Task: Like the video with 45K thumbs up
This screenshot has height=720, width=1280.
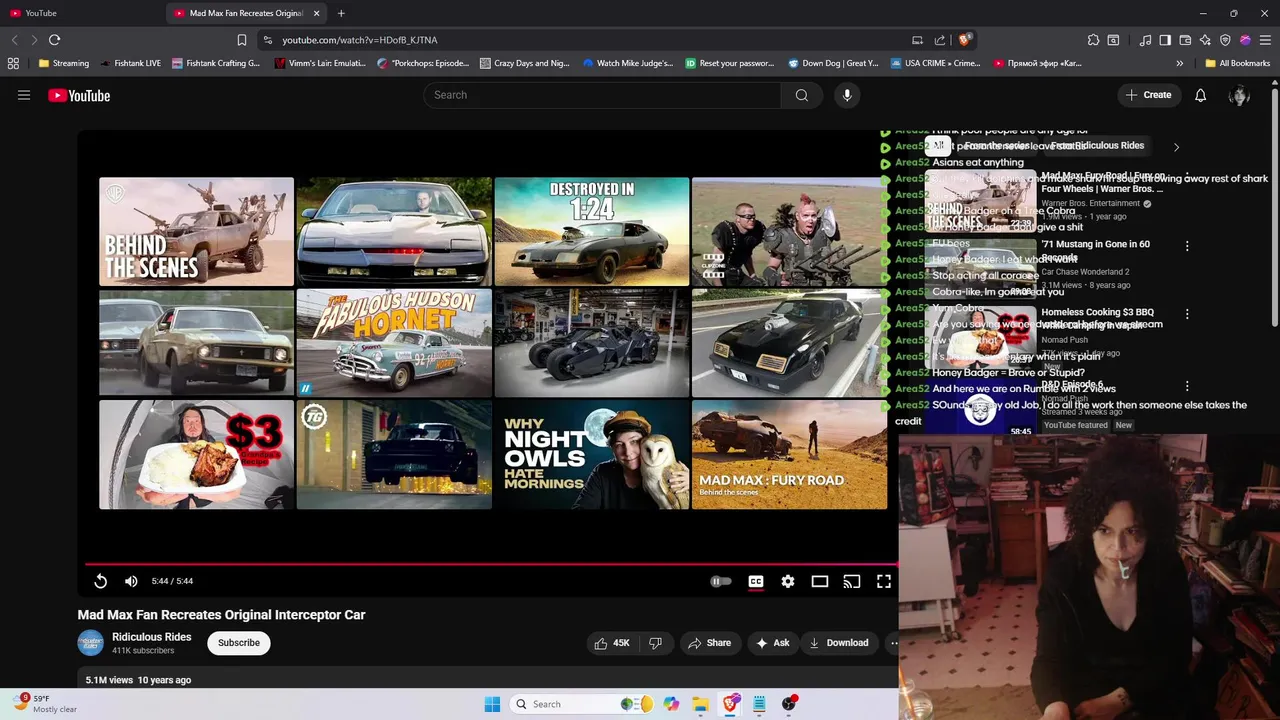Action: coord(611,643)
